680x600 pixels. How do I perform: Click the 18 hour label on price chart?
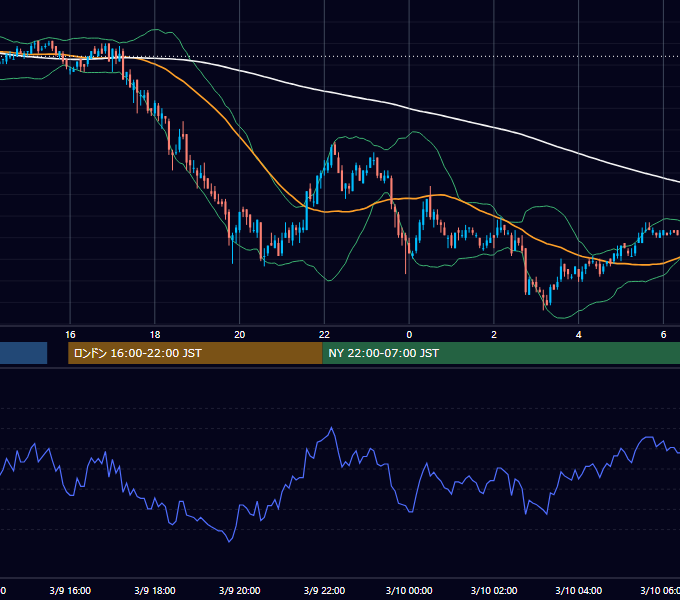(x=155, y=335)
